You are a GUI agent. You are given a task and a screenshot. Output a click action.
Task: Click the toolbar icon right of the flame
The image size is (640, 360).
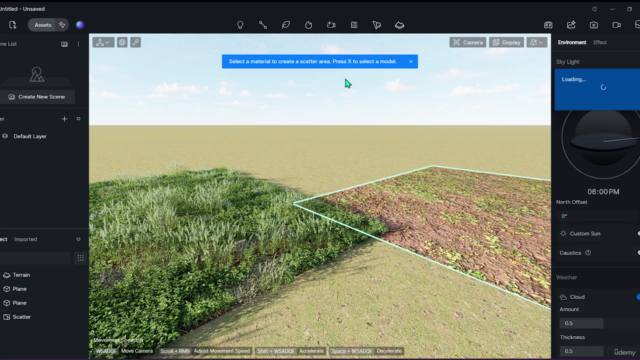point(331,25)
